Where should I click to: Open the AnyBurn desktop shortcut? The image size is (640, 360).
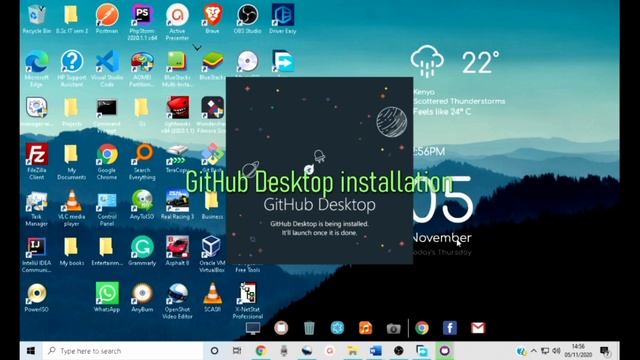tap(142, 298)
